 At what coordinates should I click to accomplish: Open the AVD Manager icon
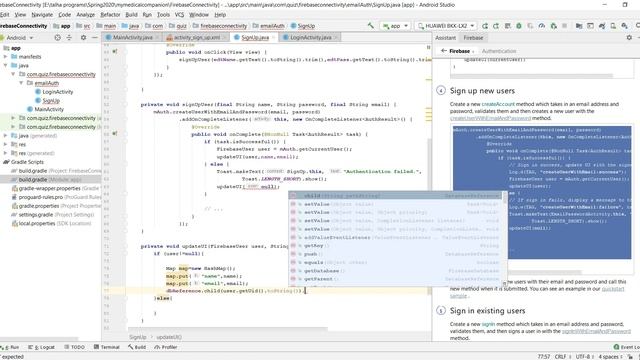[613, 26]
